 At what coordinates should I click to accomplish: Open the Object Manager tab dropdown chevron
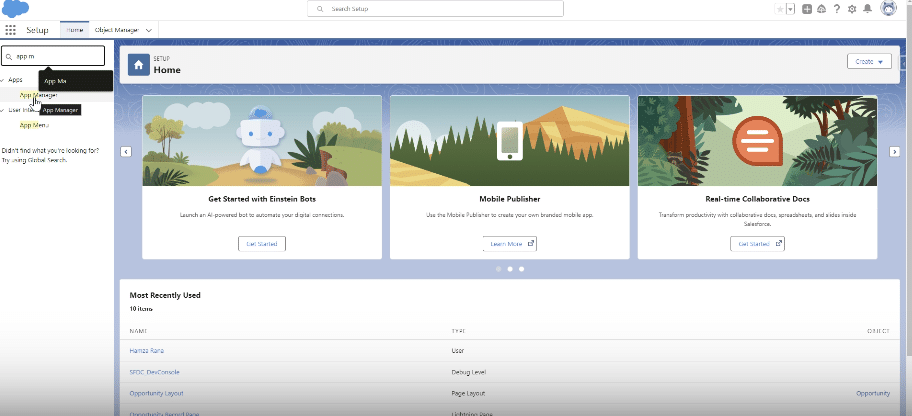click(149, 30)
